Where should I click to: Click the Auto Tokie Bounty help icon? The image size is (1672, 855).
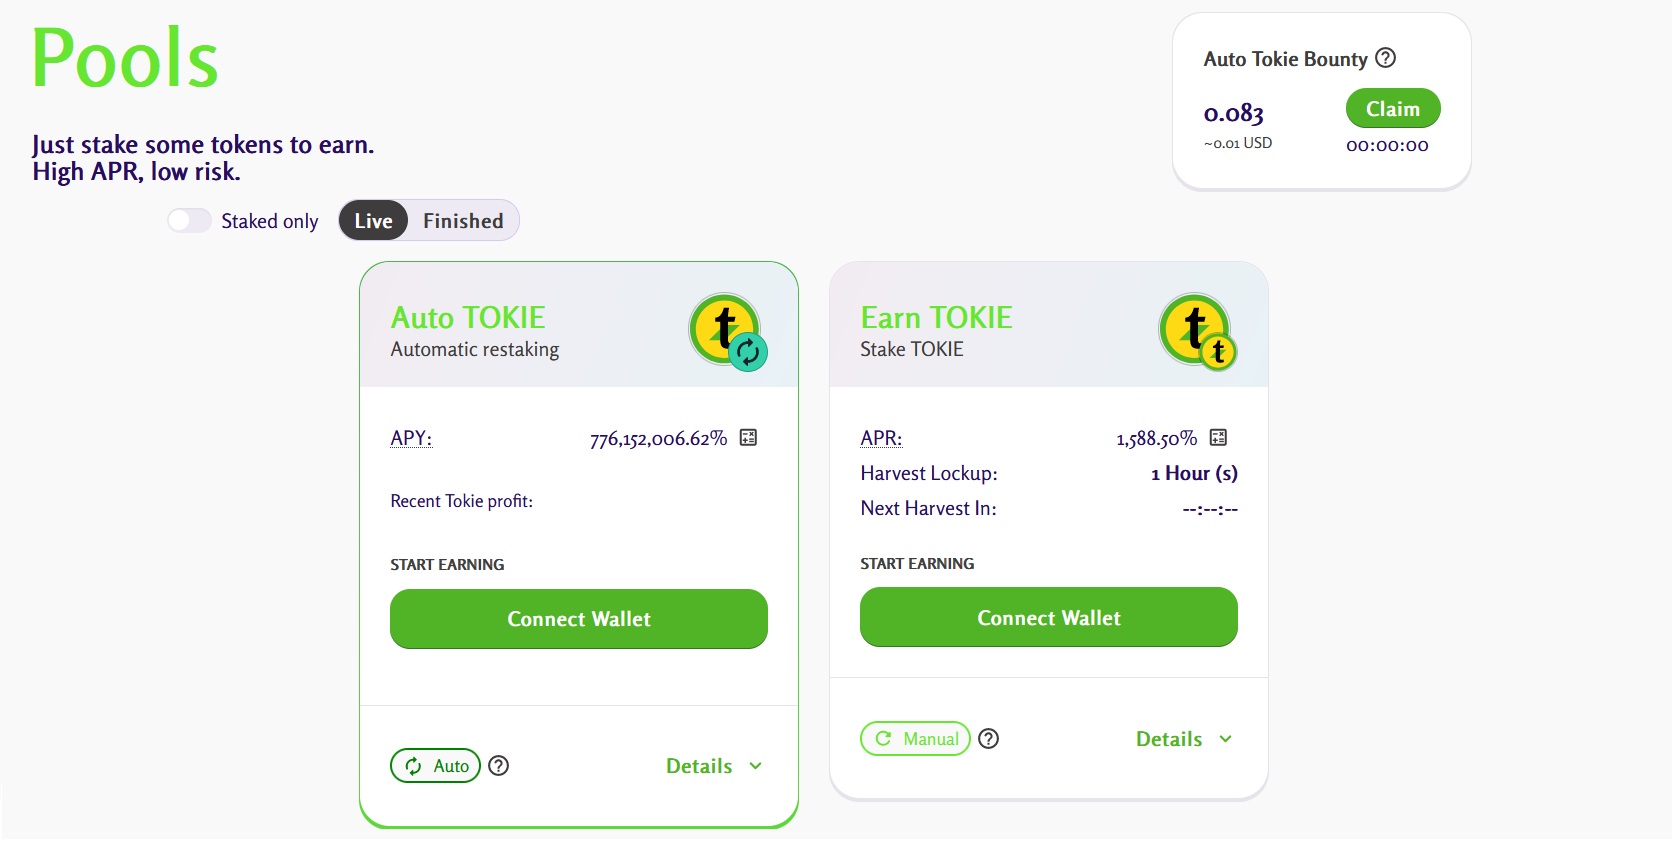point(1385,58)
